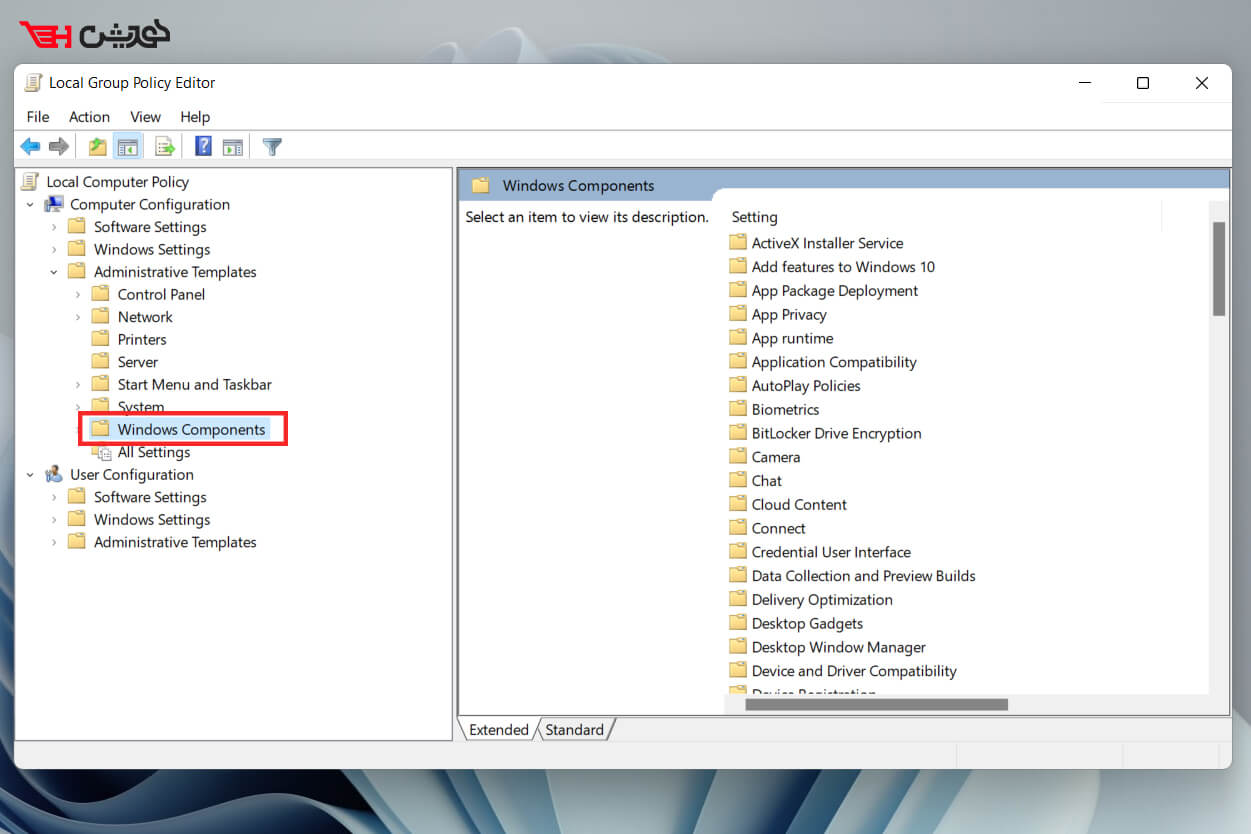Select the Delivery Optimization setting entry
The width and height of the screenshot is (1251, 834).
tap(822, 599)
